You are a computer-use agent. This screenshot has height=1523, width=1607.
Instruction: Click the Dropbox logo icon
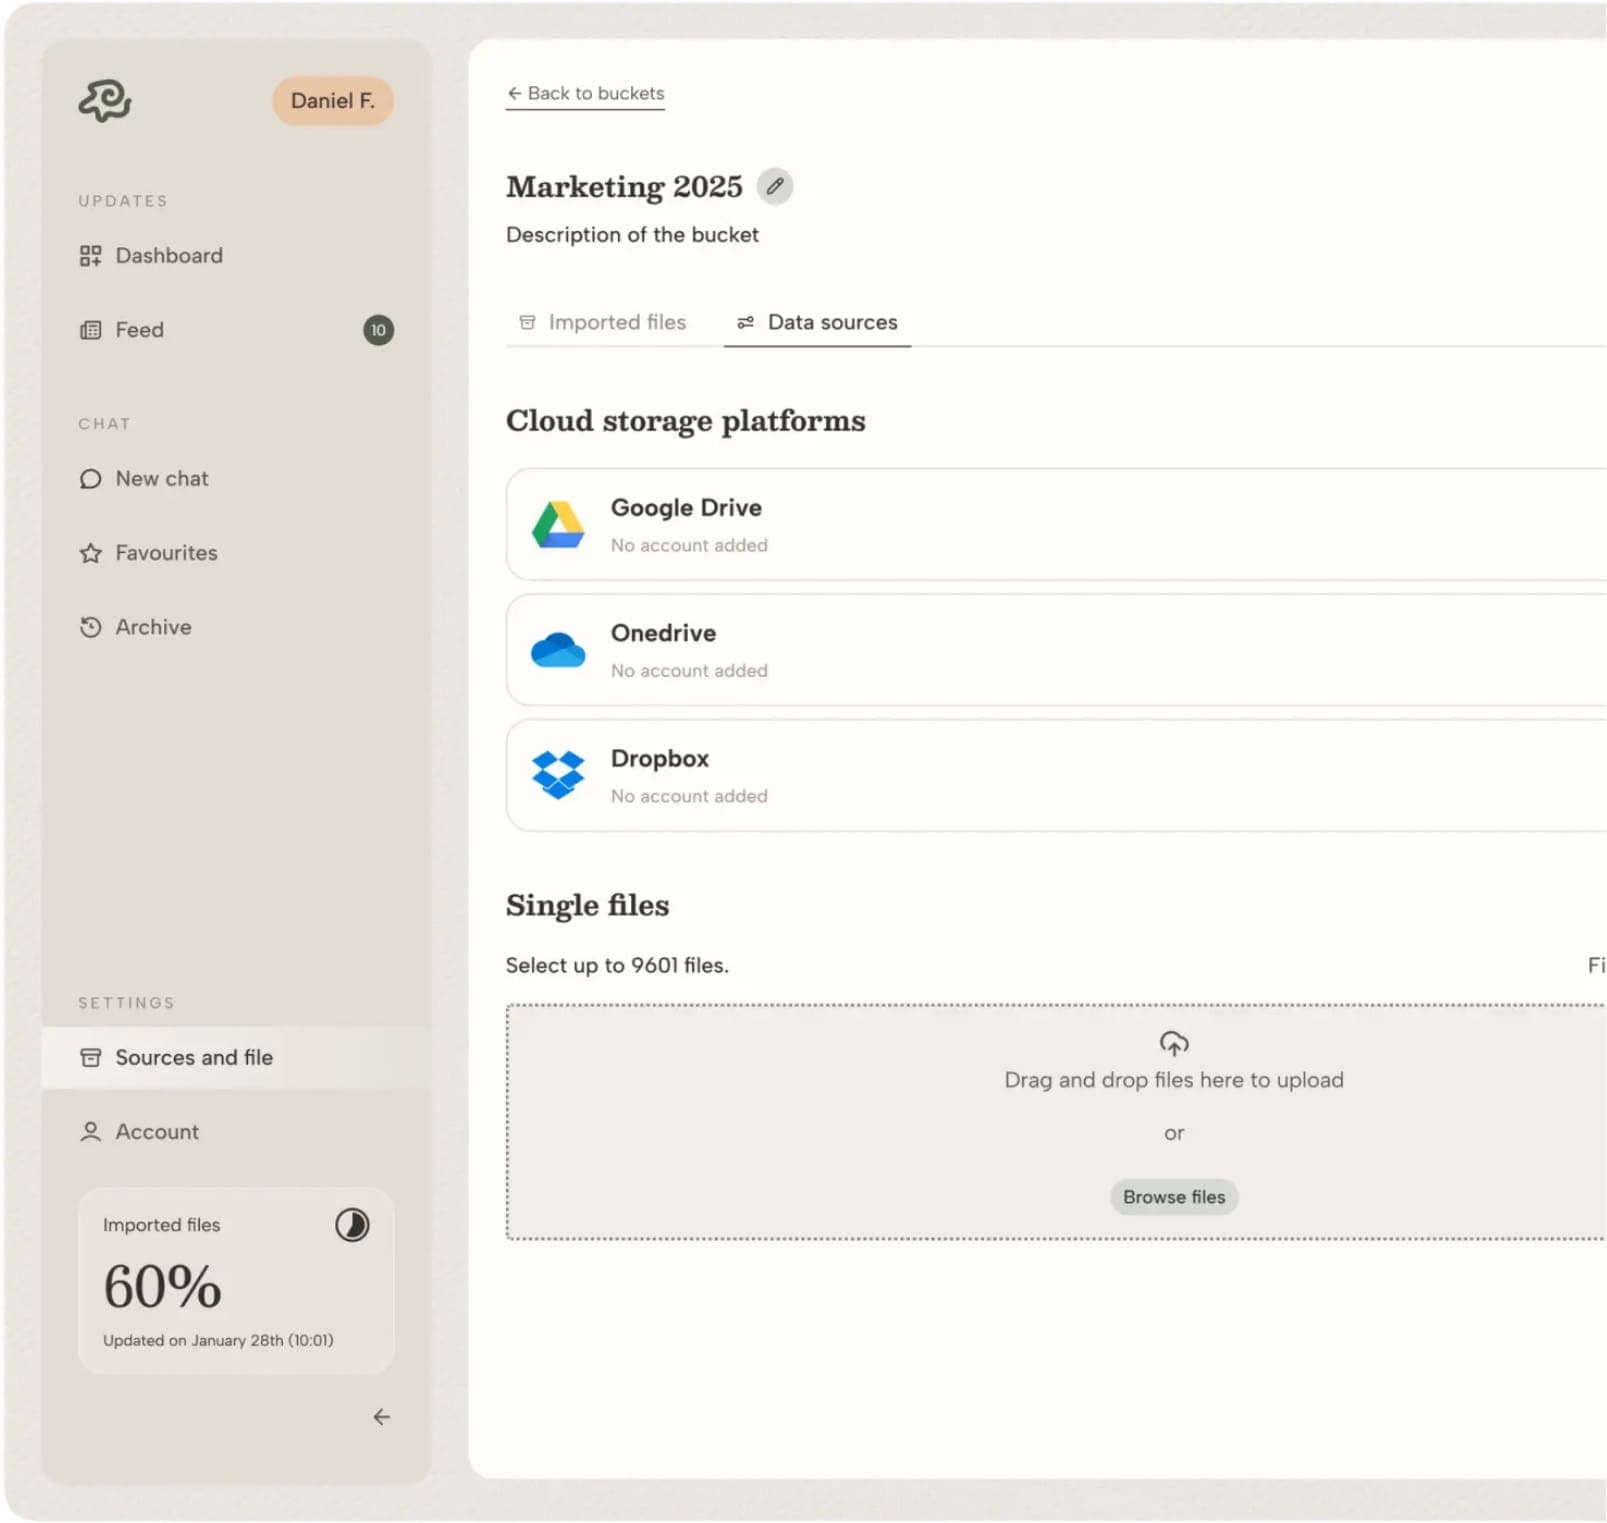pyautogui.click(x=558, y=775)
